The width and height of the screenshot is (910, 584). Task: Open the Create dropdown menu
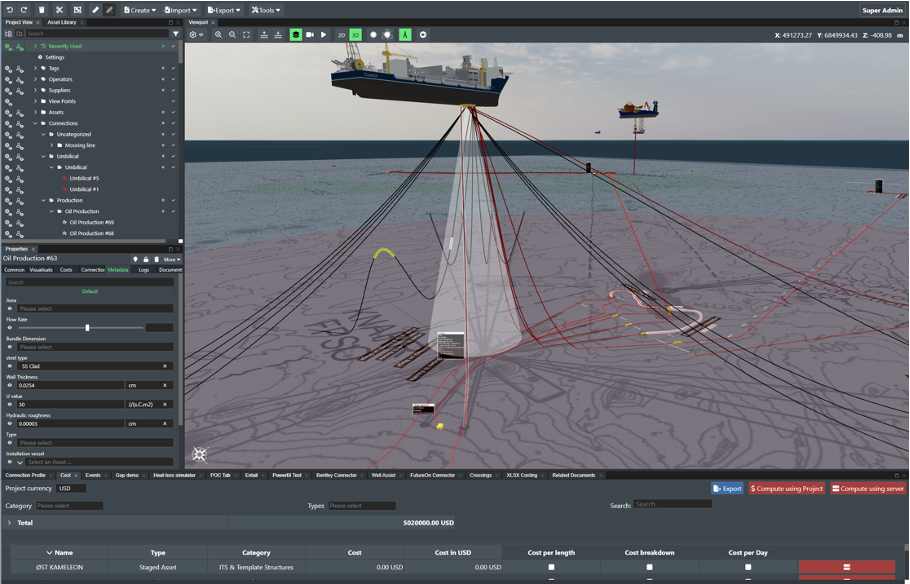(140, 10)
